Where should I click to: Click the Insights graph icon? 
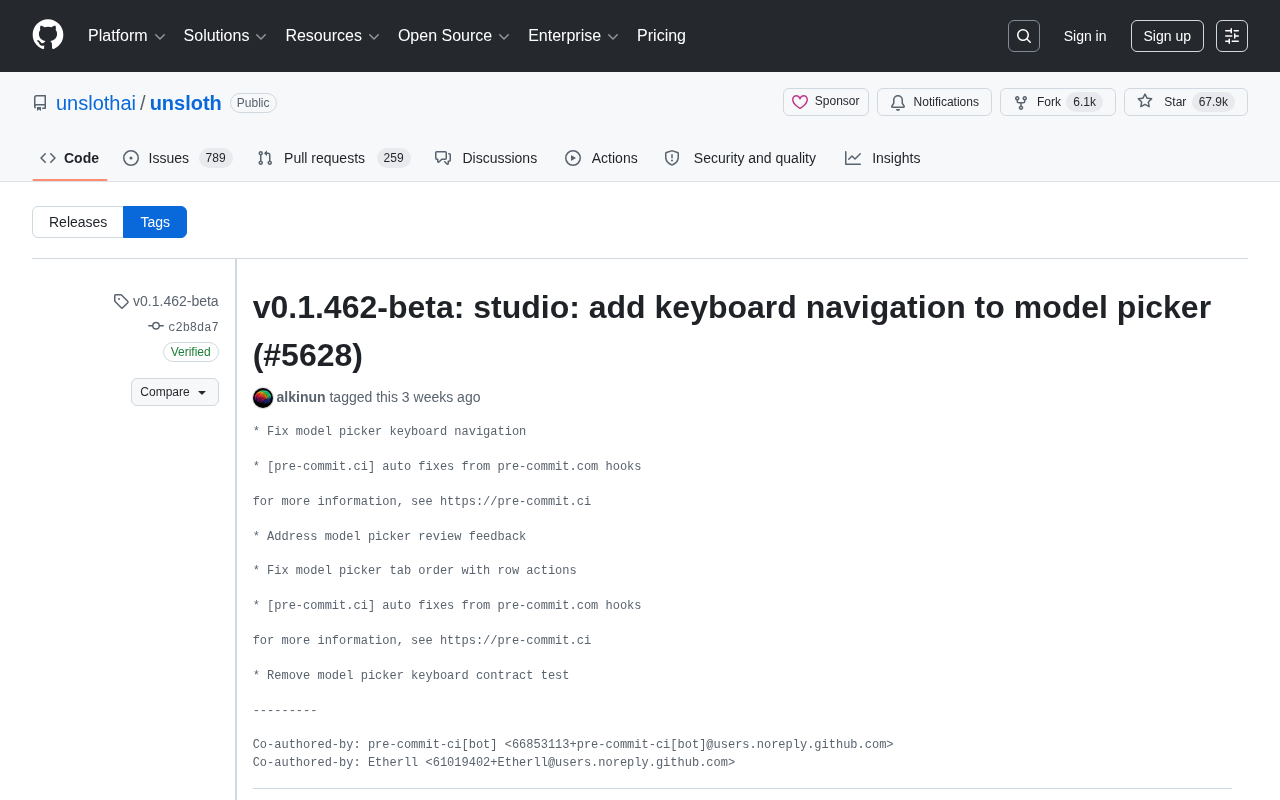click(853, 158)
